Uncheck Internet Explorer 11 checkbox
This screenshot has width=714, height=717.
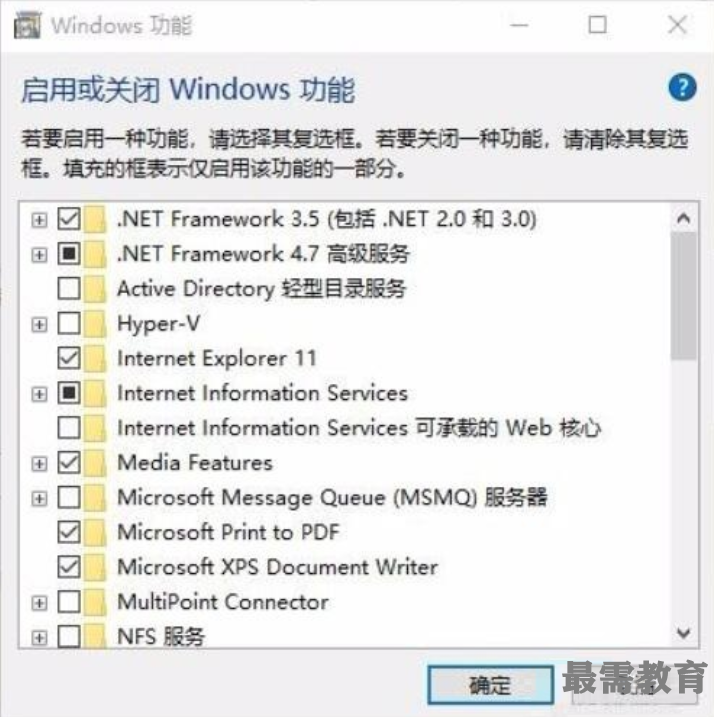click(69, 358)
